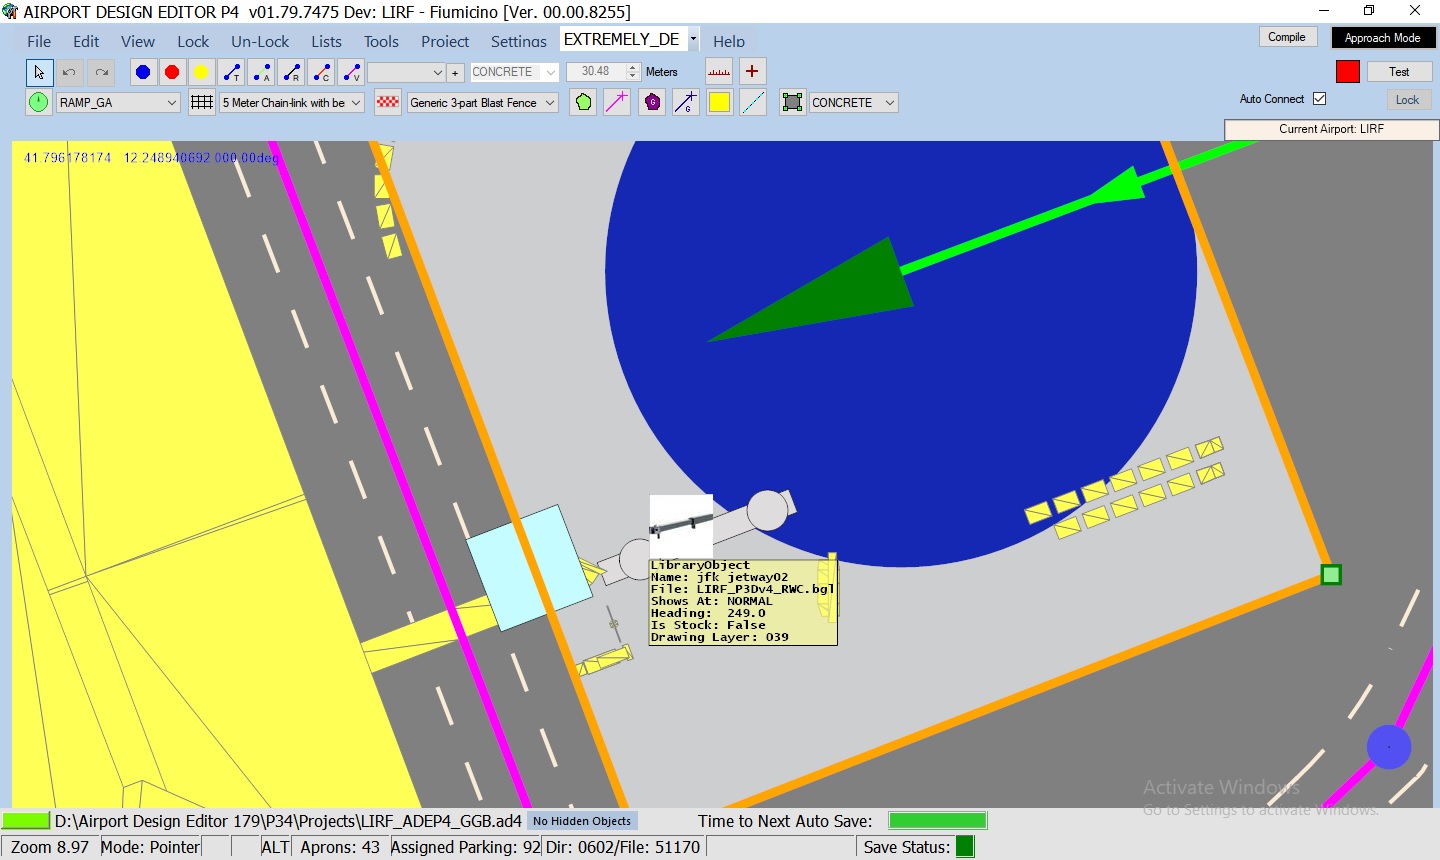Image resolution: width=1440 pixels, height=860 pixels.
Task: Select the pointer arrow tool
Action: (x=39, y=72)
